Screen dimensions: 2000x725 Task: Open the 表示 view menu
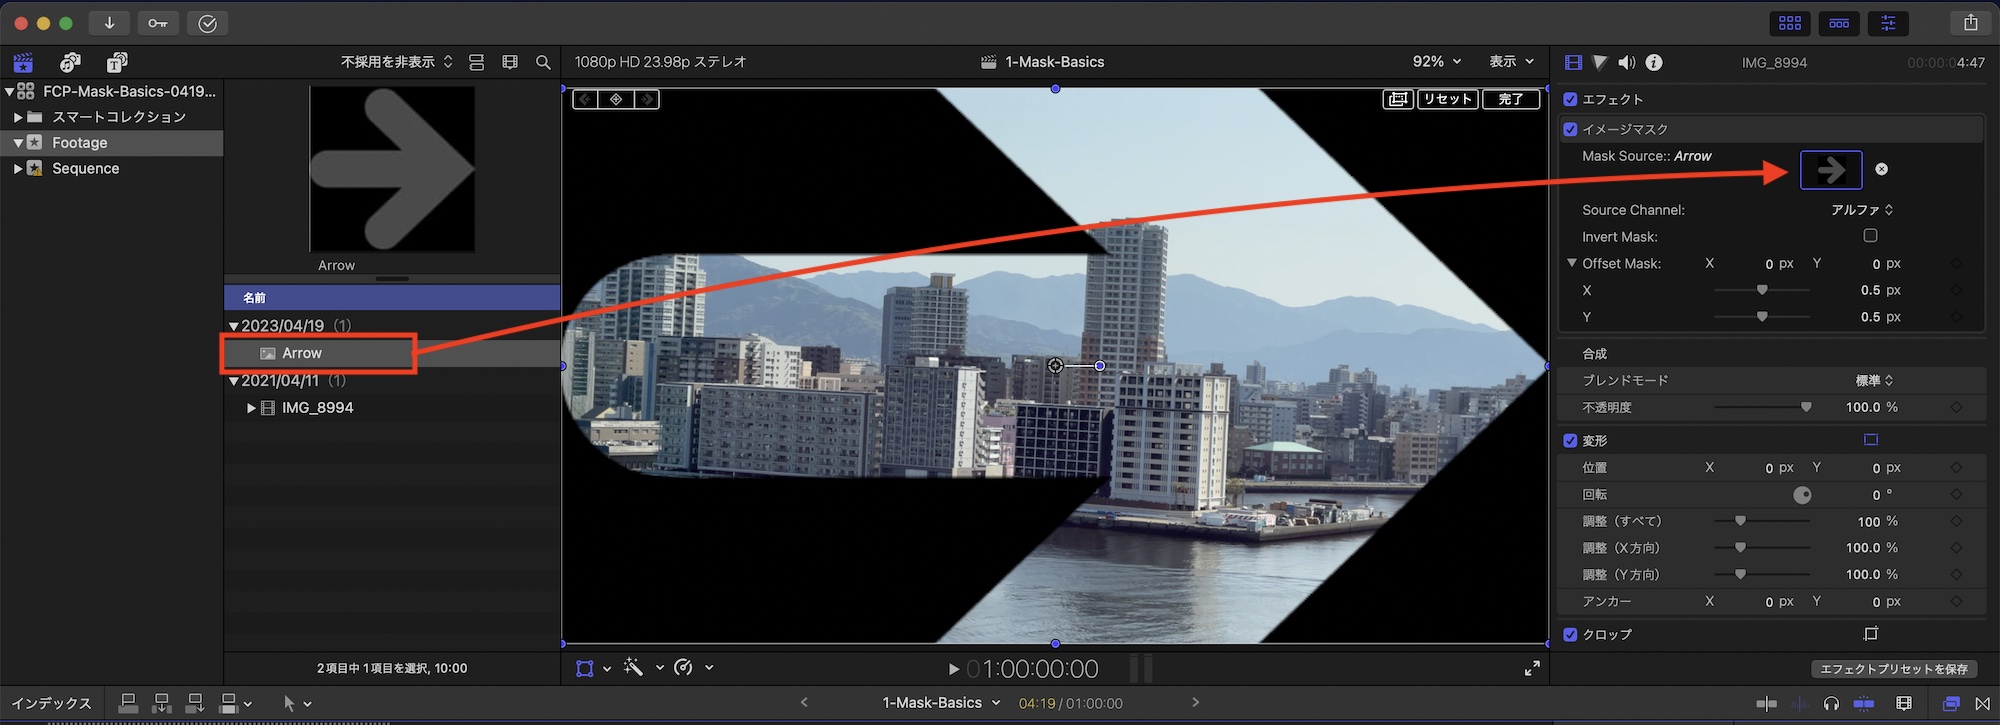tap(1510, 62)
